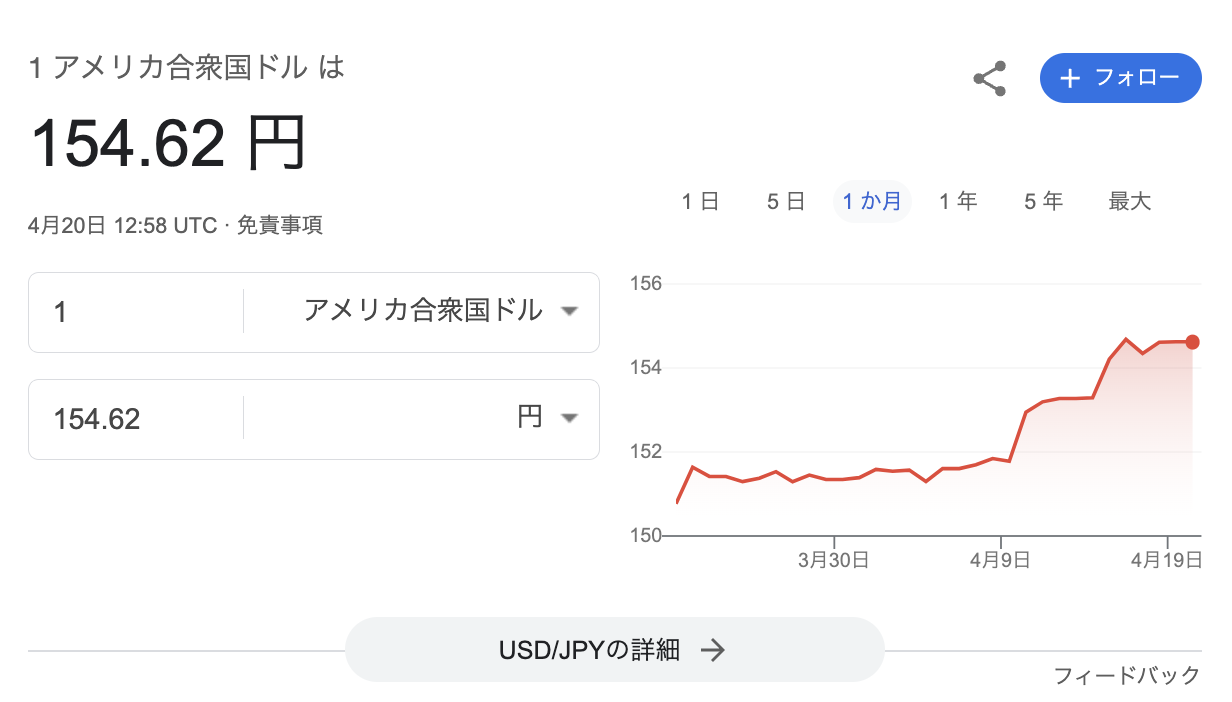Open the アメリカ合衆国ドル currency dropdown arrow
This screenshot has height=702, width=1232.
(569, 312)
